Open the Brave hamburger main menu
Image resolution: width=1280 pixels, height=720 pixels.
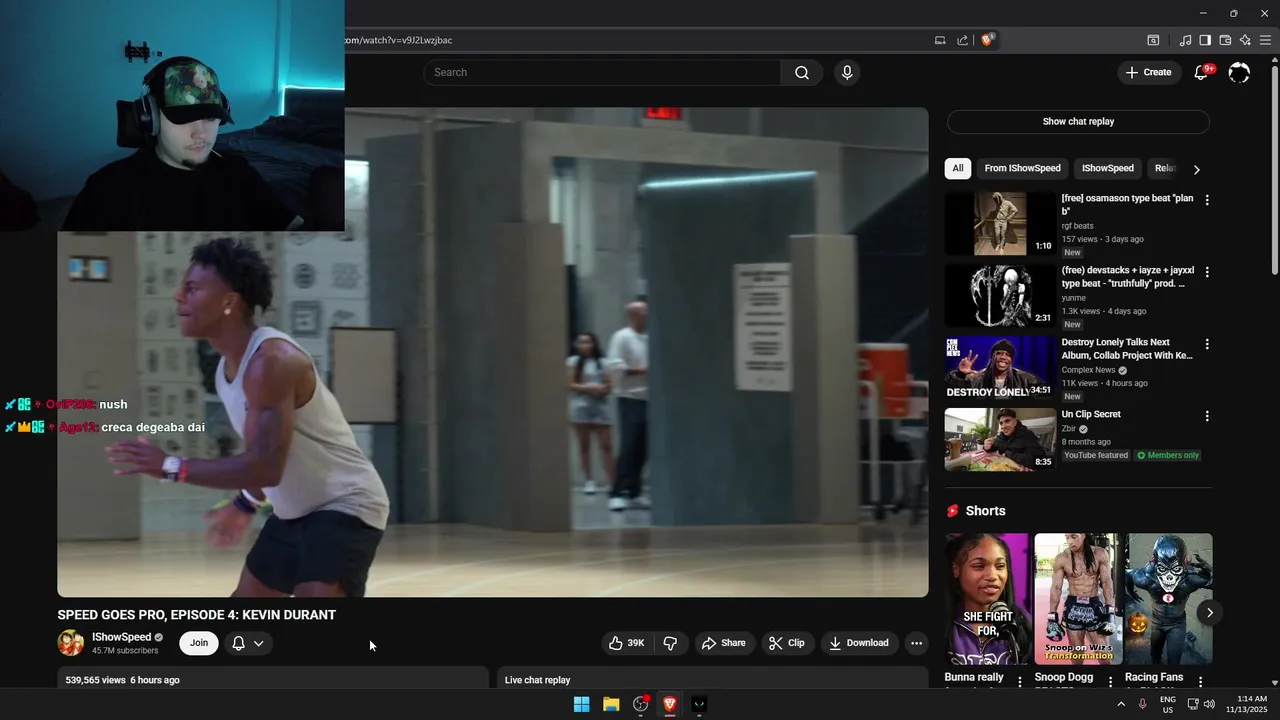[1265, 40]
